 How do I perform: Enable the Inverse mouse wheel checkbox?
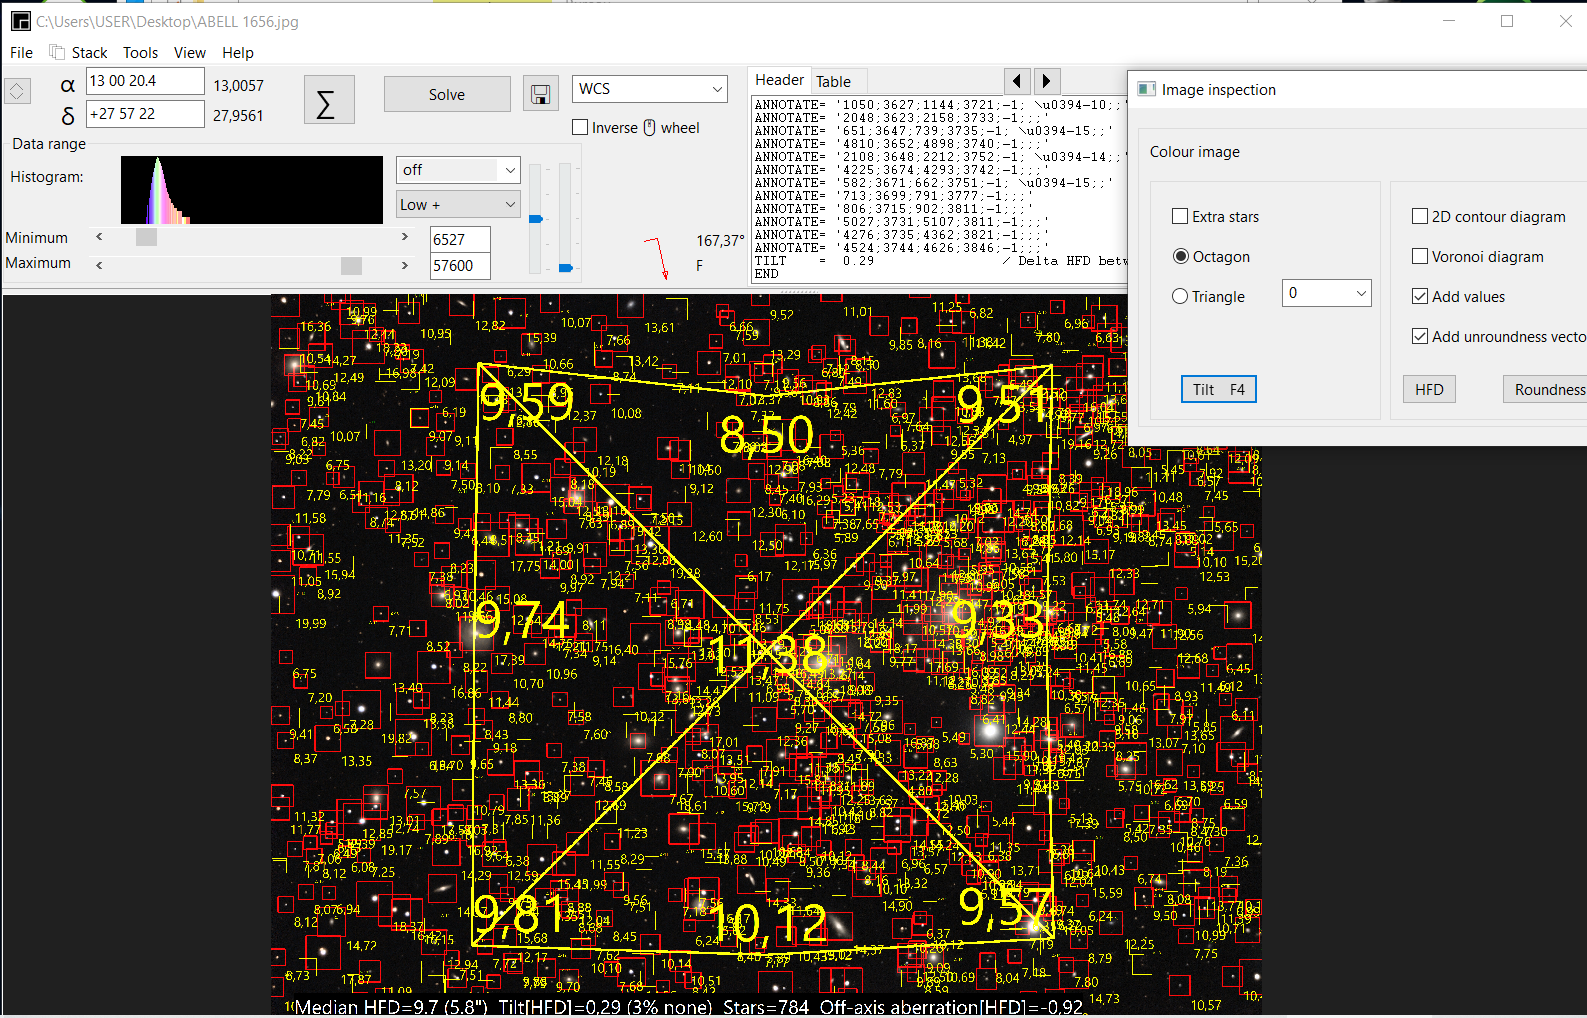[580, 127]
